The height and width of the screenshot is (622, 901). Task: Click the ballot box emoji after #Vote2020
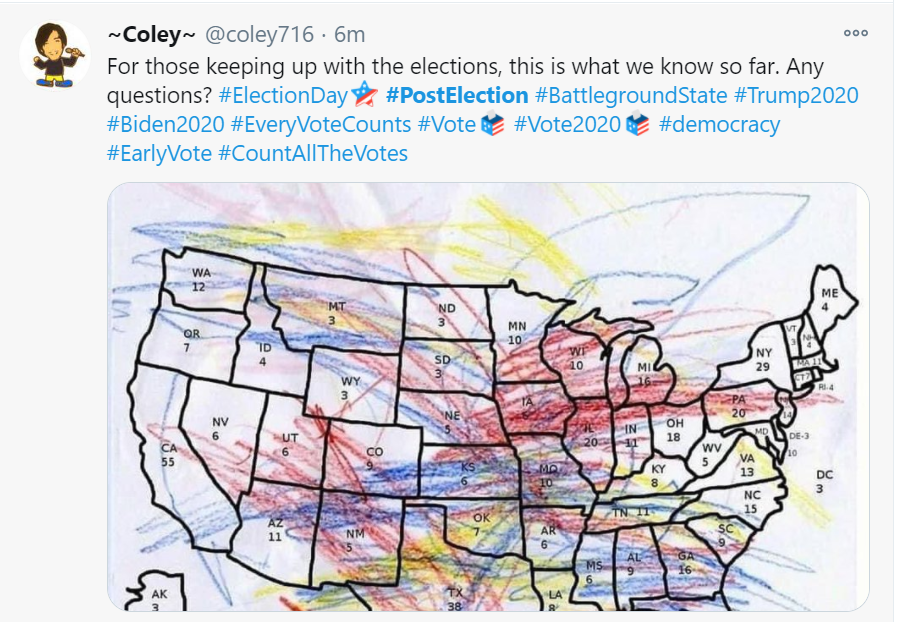[x=639, y=125]
